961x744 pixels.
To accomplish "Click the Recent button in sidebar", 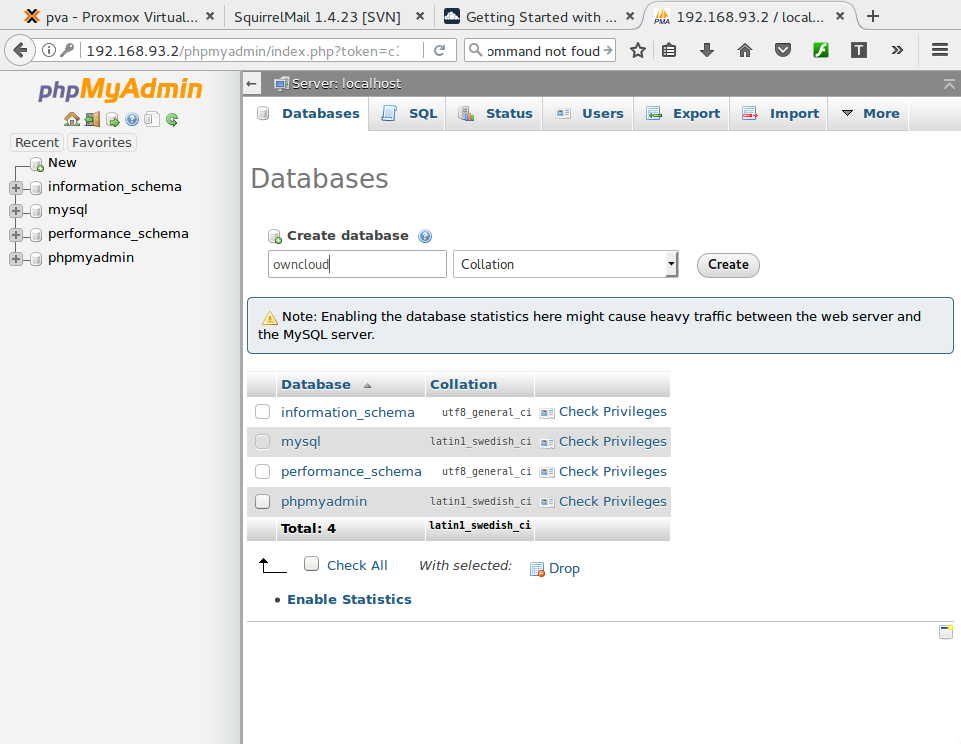I will coord(37,142).
